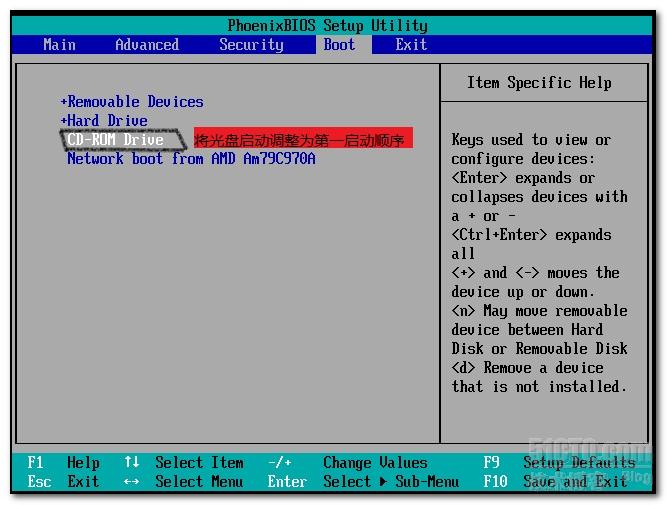
Task: Open the Main menu tab
Action: click(60, 45)
